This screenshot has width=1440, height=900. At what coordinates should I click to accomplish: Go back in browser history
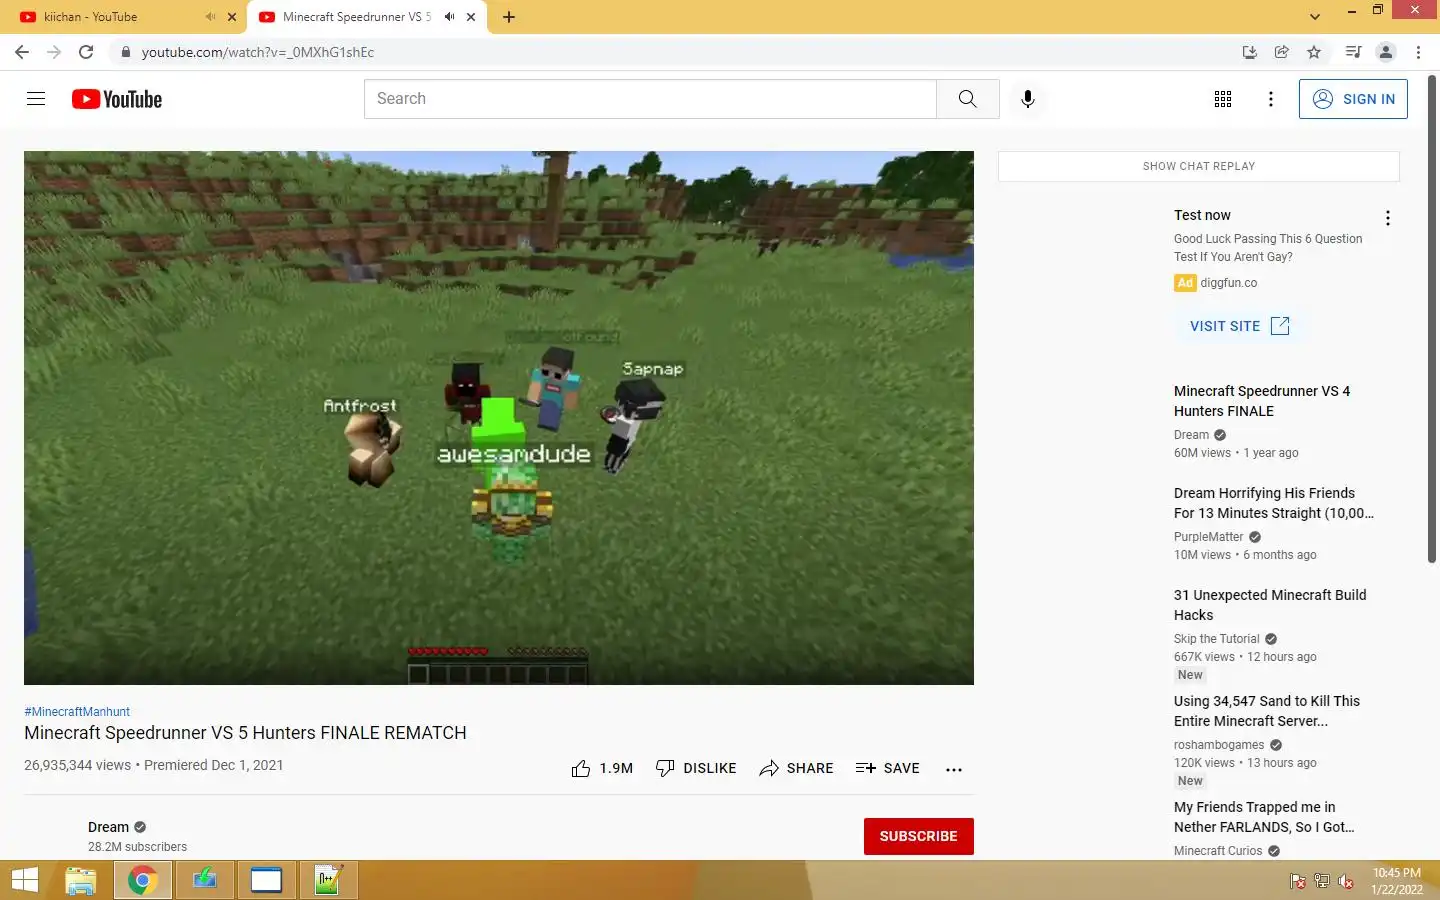click(x=22, y=52)
